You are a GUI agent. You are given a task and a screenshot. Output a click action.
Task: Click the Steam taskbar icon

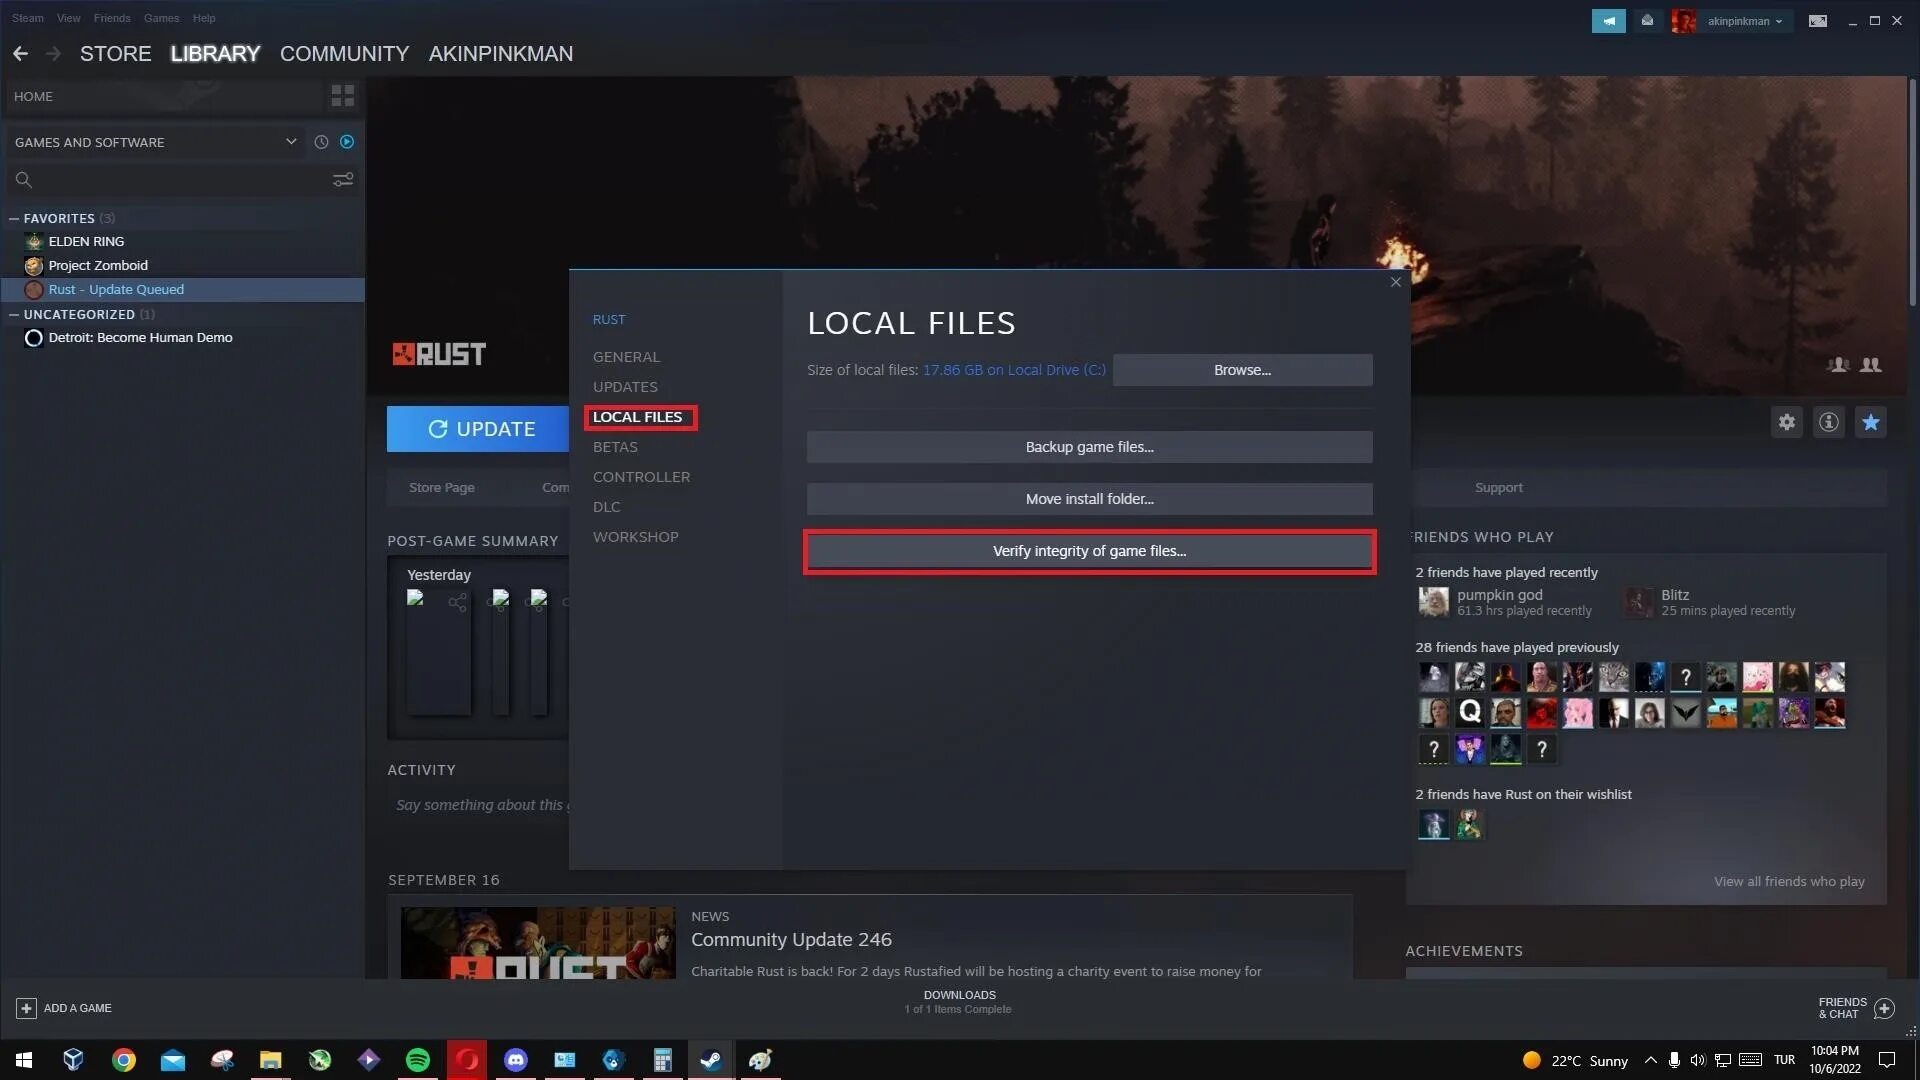[x=711, y=1060]
